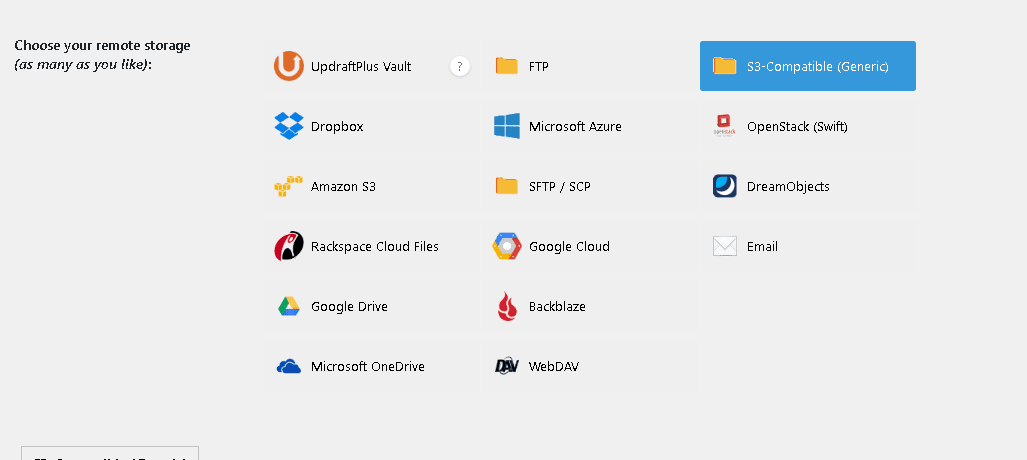Pick the Rackspace Cloud Files label

pos(375,246)
